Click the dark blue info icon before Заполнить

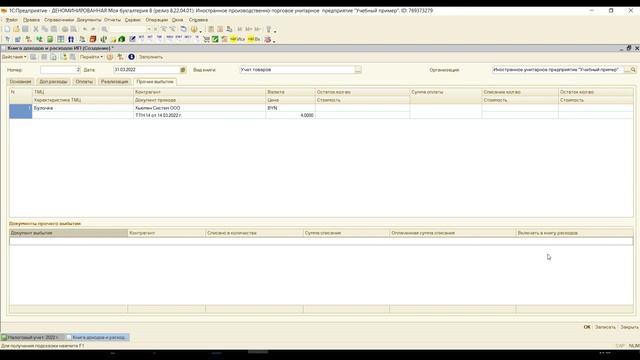pyautogui.click(x=131, y=57)
